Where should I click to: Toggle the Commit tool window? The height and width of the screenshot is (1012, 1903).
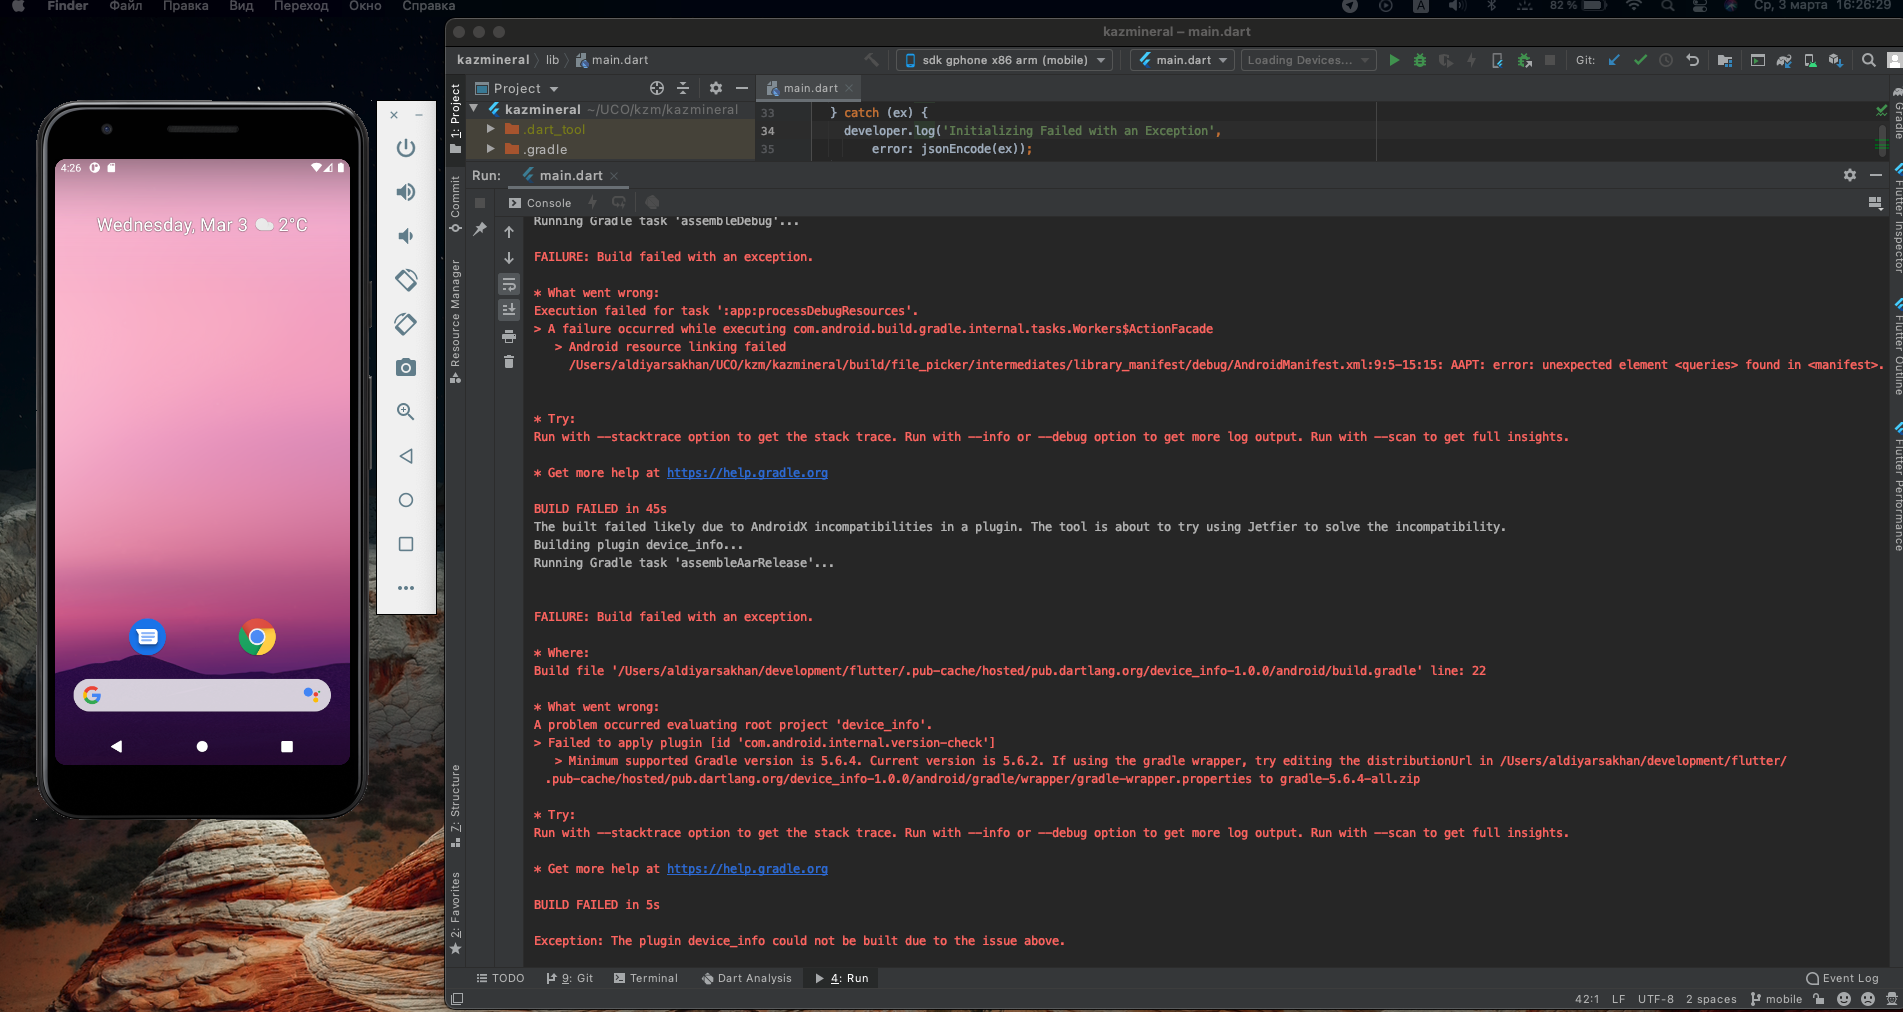click(456, 204)
